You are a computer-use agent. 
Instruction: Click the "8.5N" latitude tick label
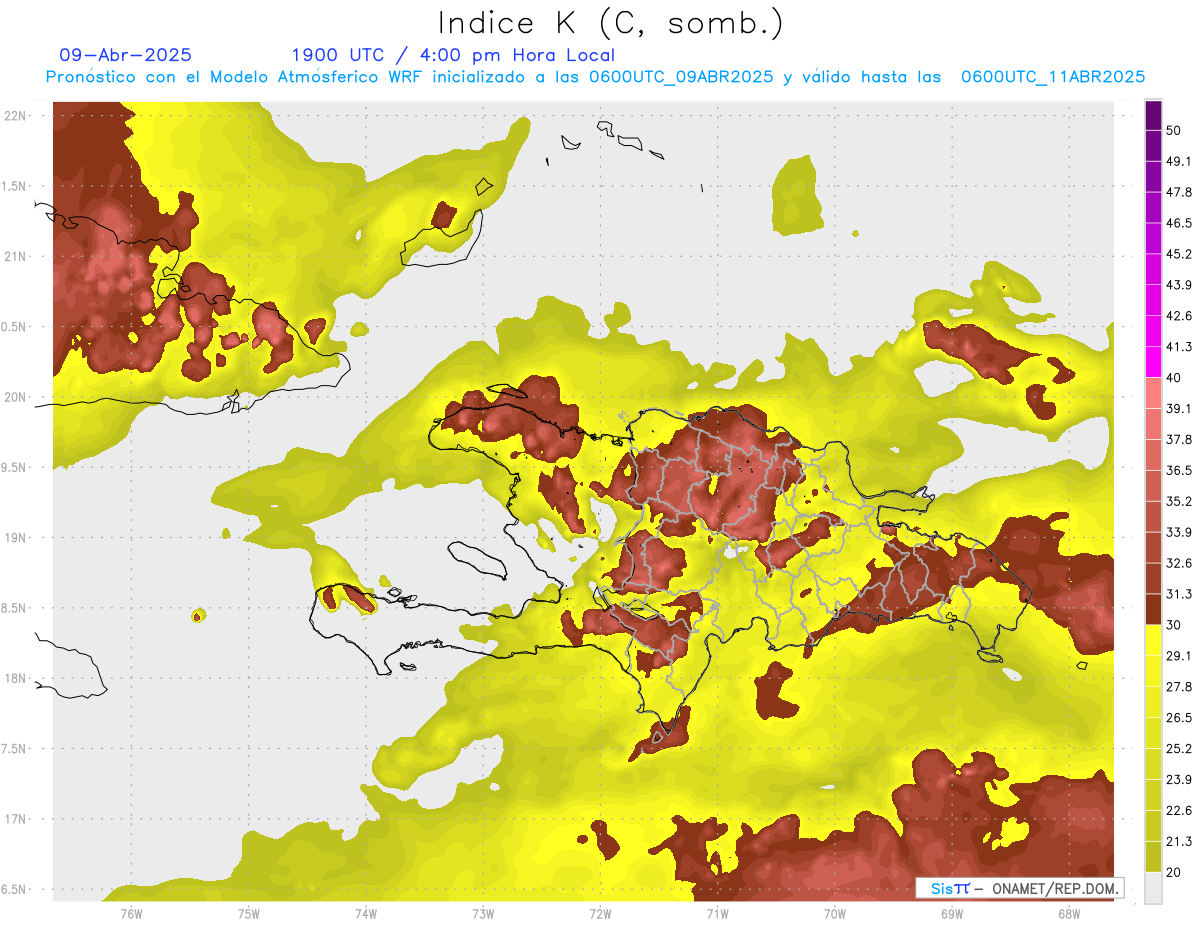(x=13, y=608)
